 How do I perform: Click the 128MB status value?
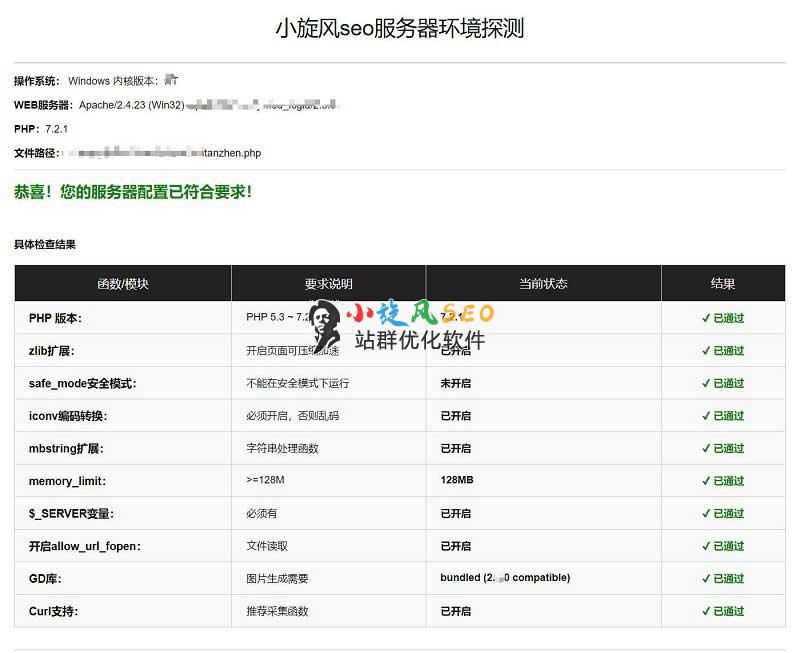point(457,480)
